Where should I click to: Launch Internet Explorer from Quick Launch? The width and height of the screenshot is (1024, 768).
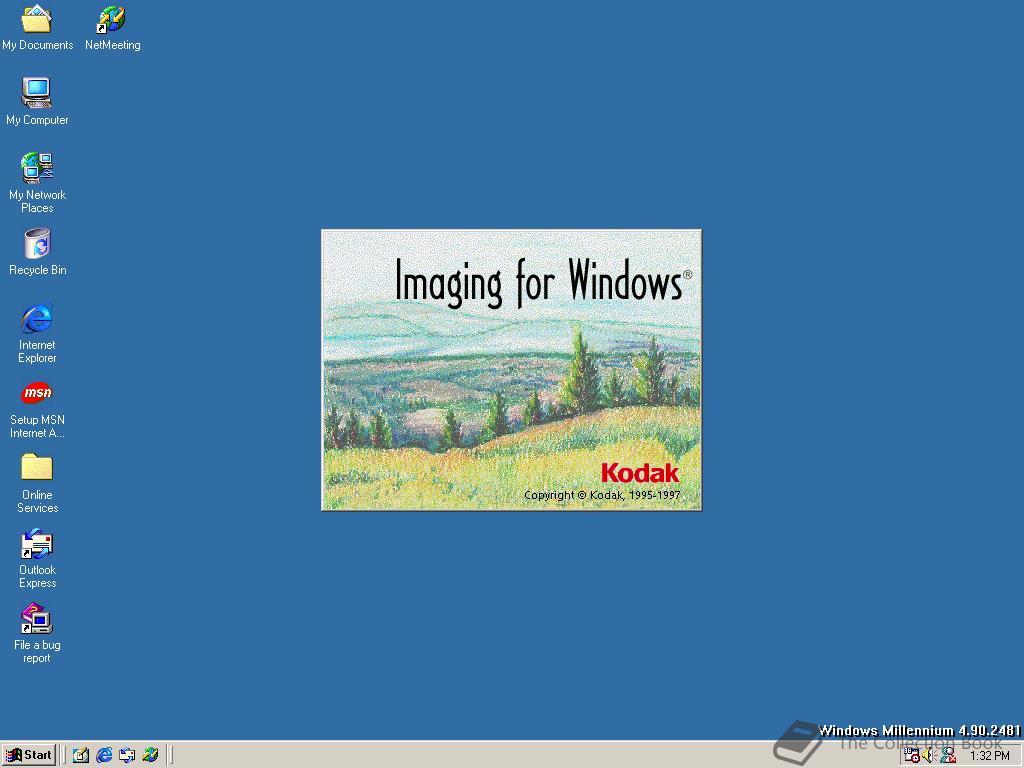click(x=104, y=755)
